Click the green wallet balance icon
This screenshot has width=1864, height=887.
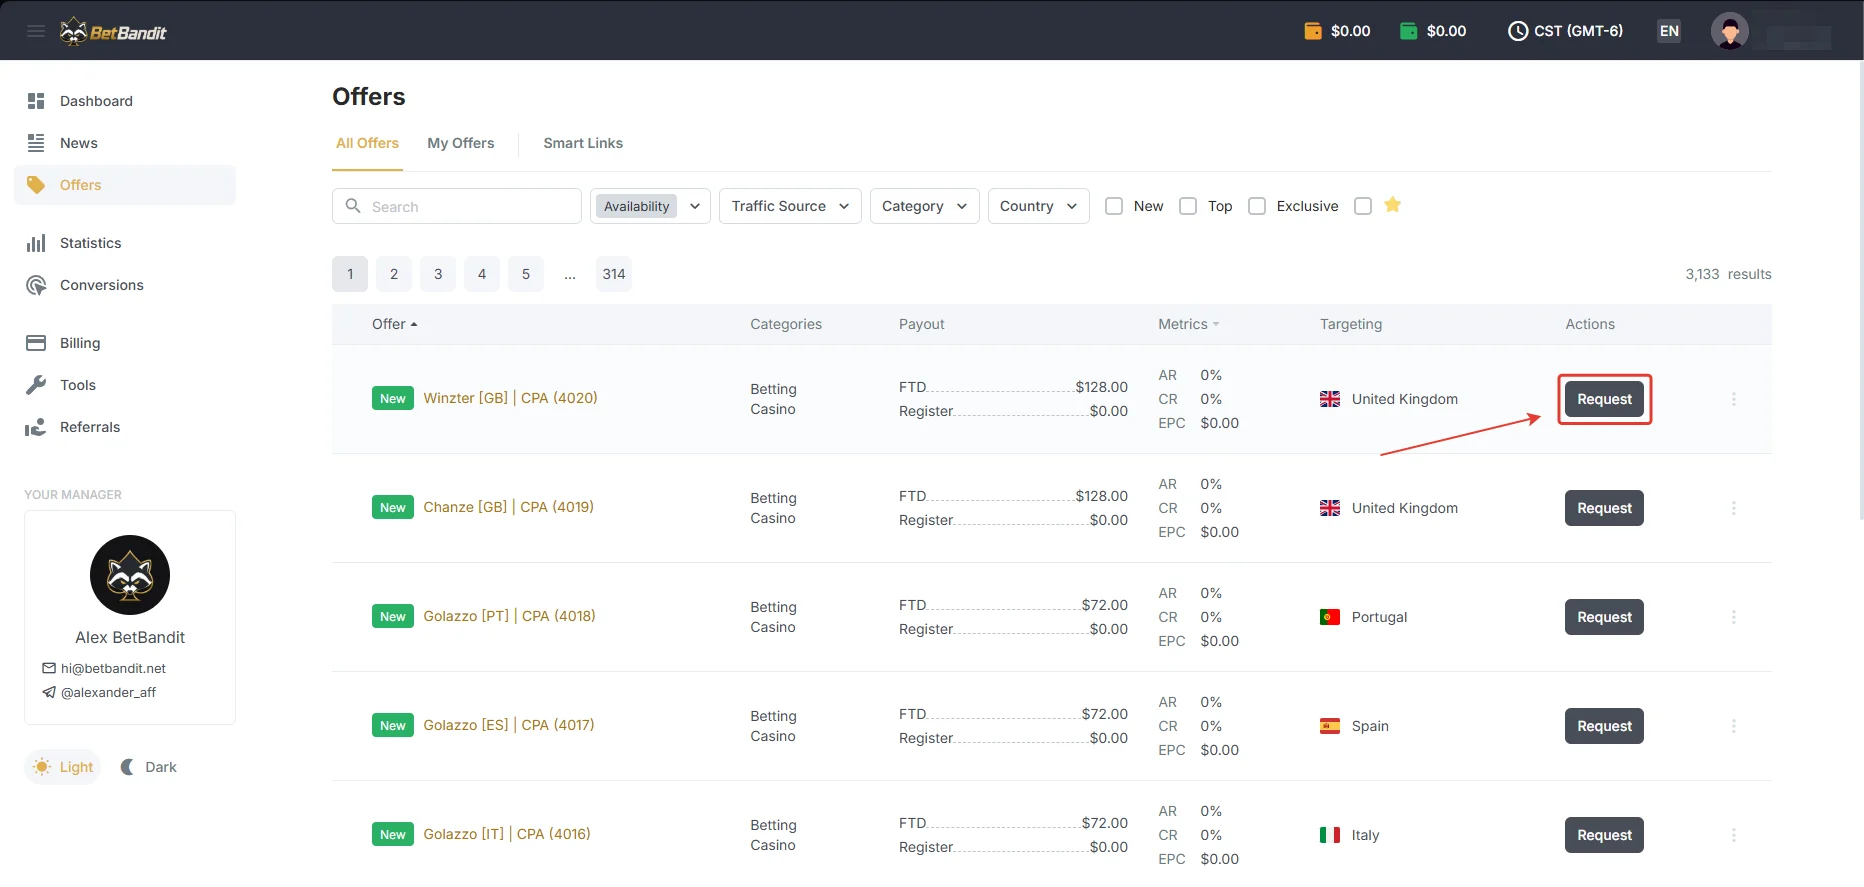point(1409,31)
